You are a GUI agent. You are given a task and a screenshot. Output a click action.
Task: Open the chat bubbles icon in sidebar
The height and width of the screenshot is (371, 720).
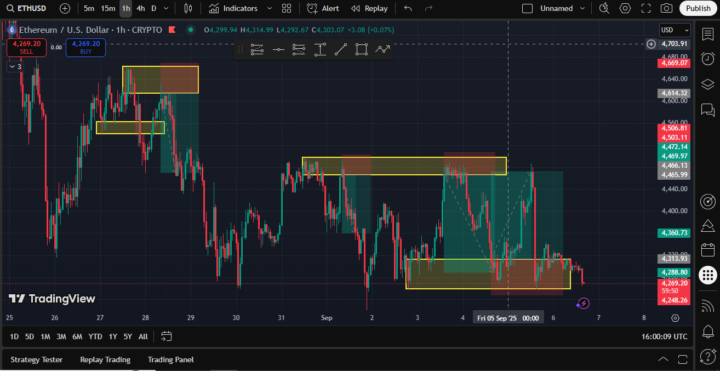tap(707, 109)
